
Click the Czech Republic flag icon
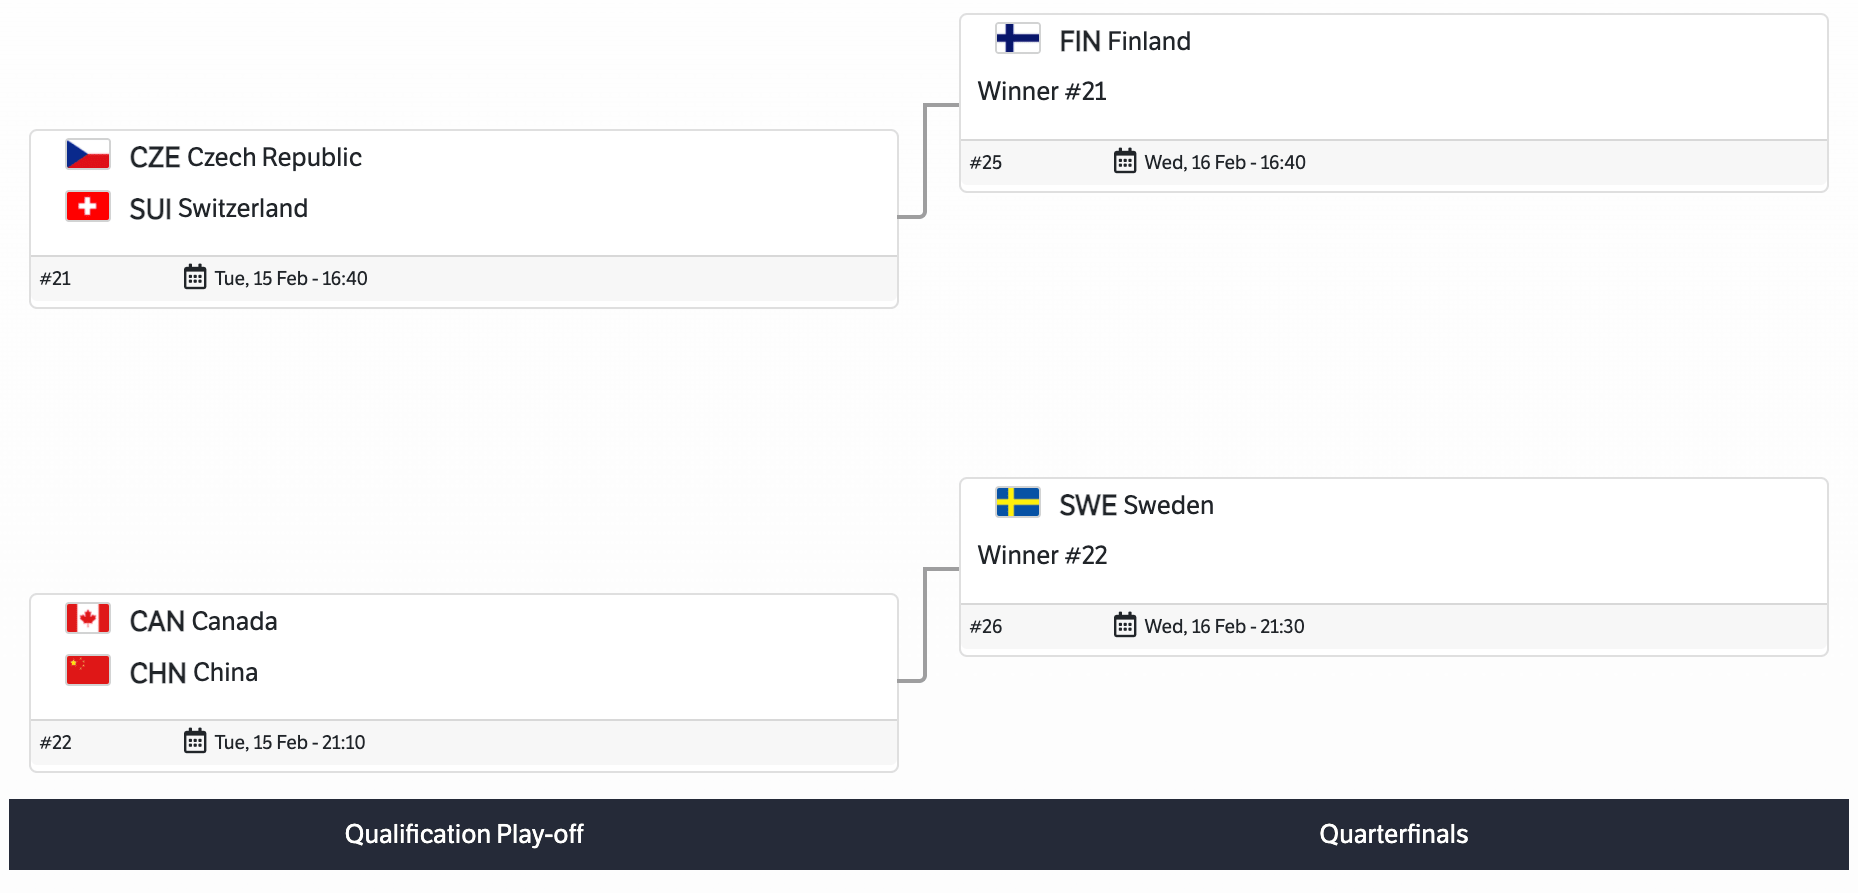pos(88,155)
